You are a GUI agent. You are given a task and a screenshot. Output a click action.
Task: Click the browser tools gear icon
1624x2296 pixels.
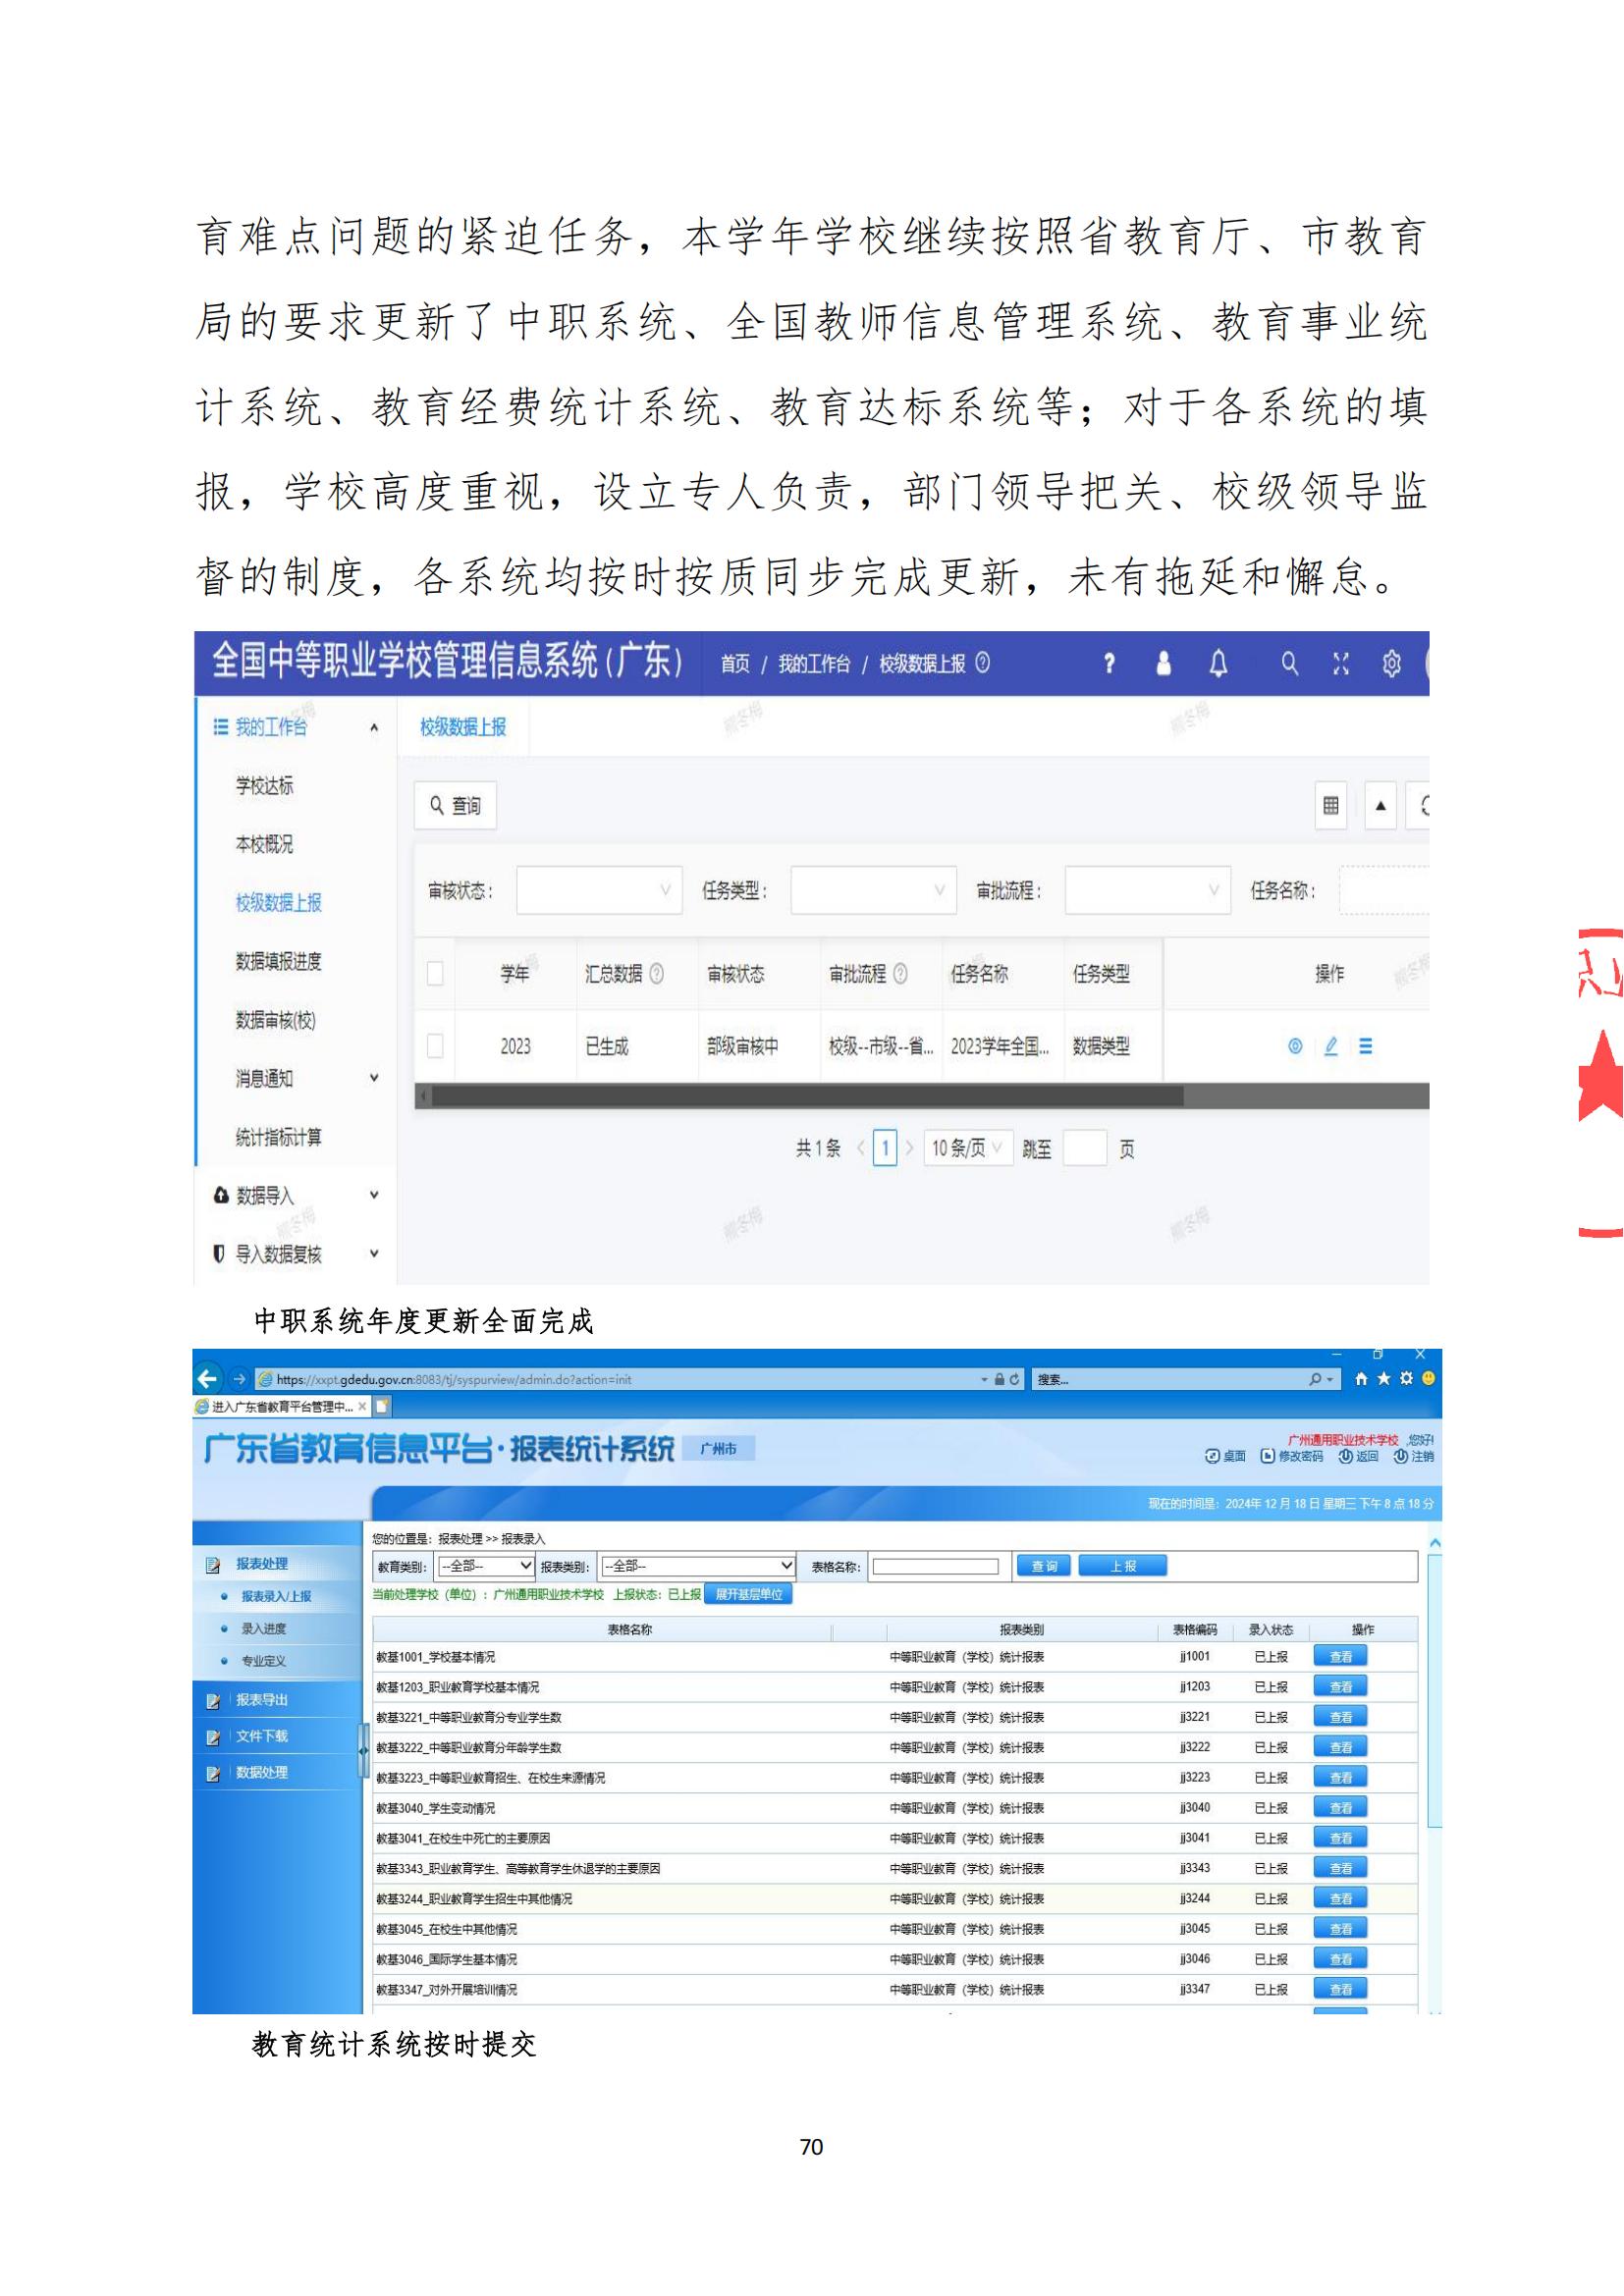pos(1406,1379)
